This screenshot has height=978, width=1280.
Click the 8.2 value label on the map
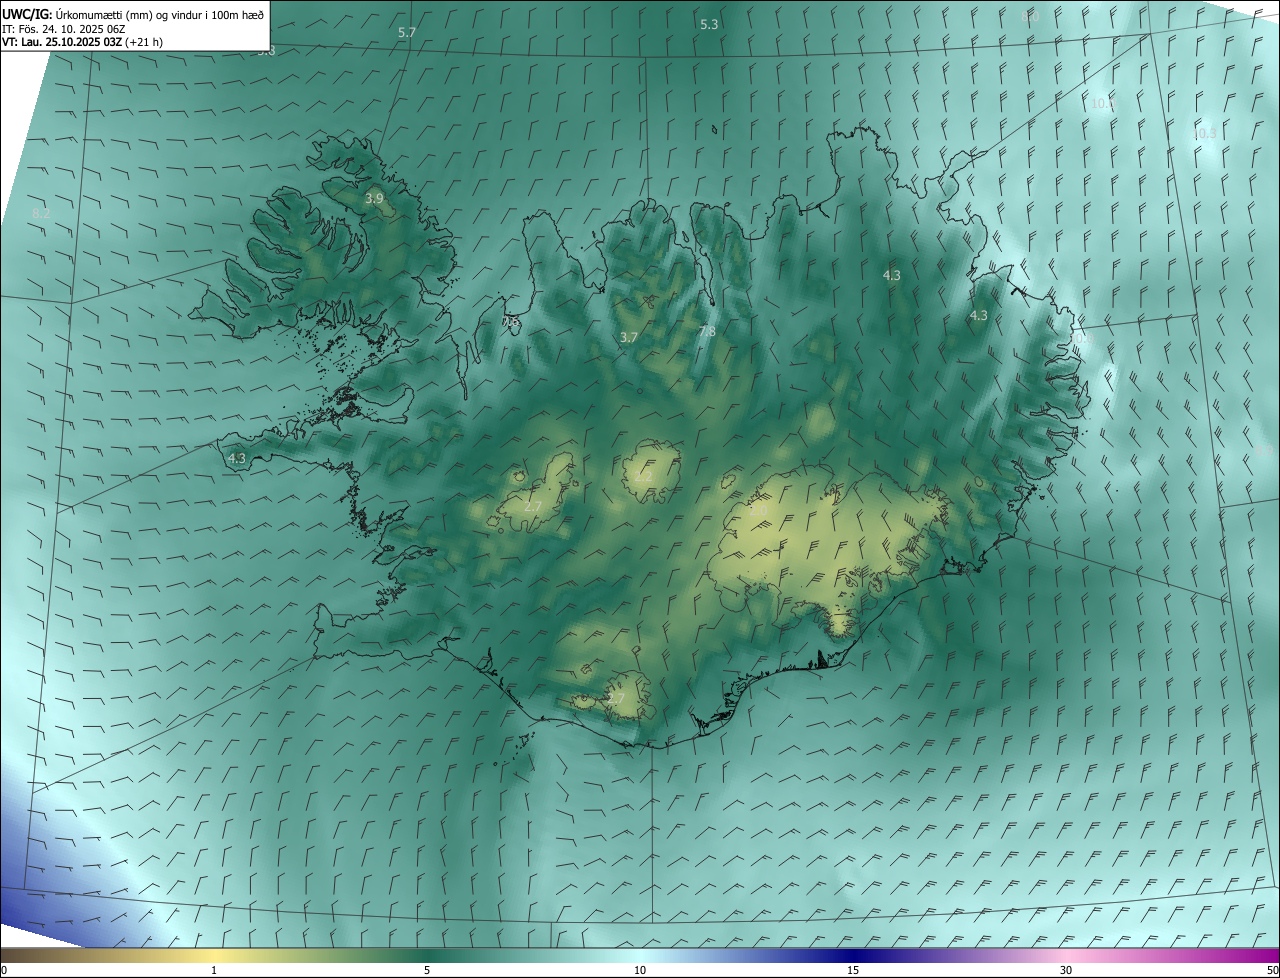coord(41,214)
